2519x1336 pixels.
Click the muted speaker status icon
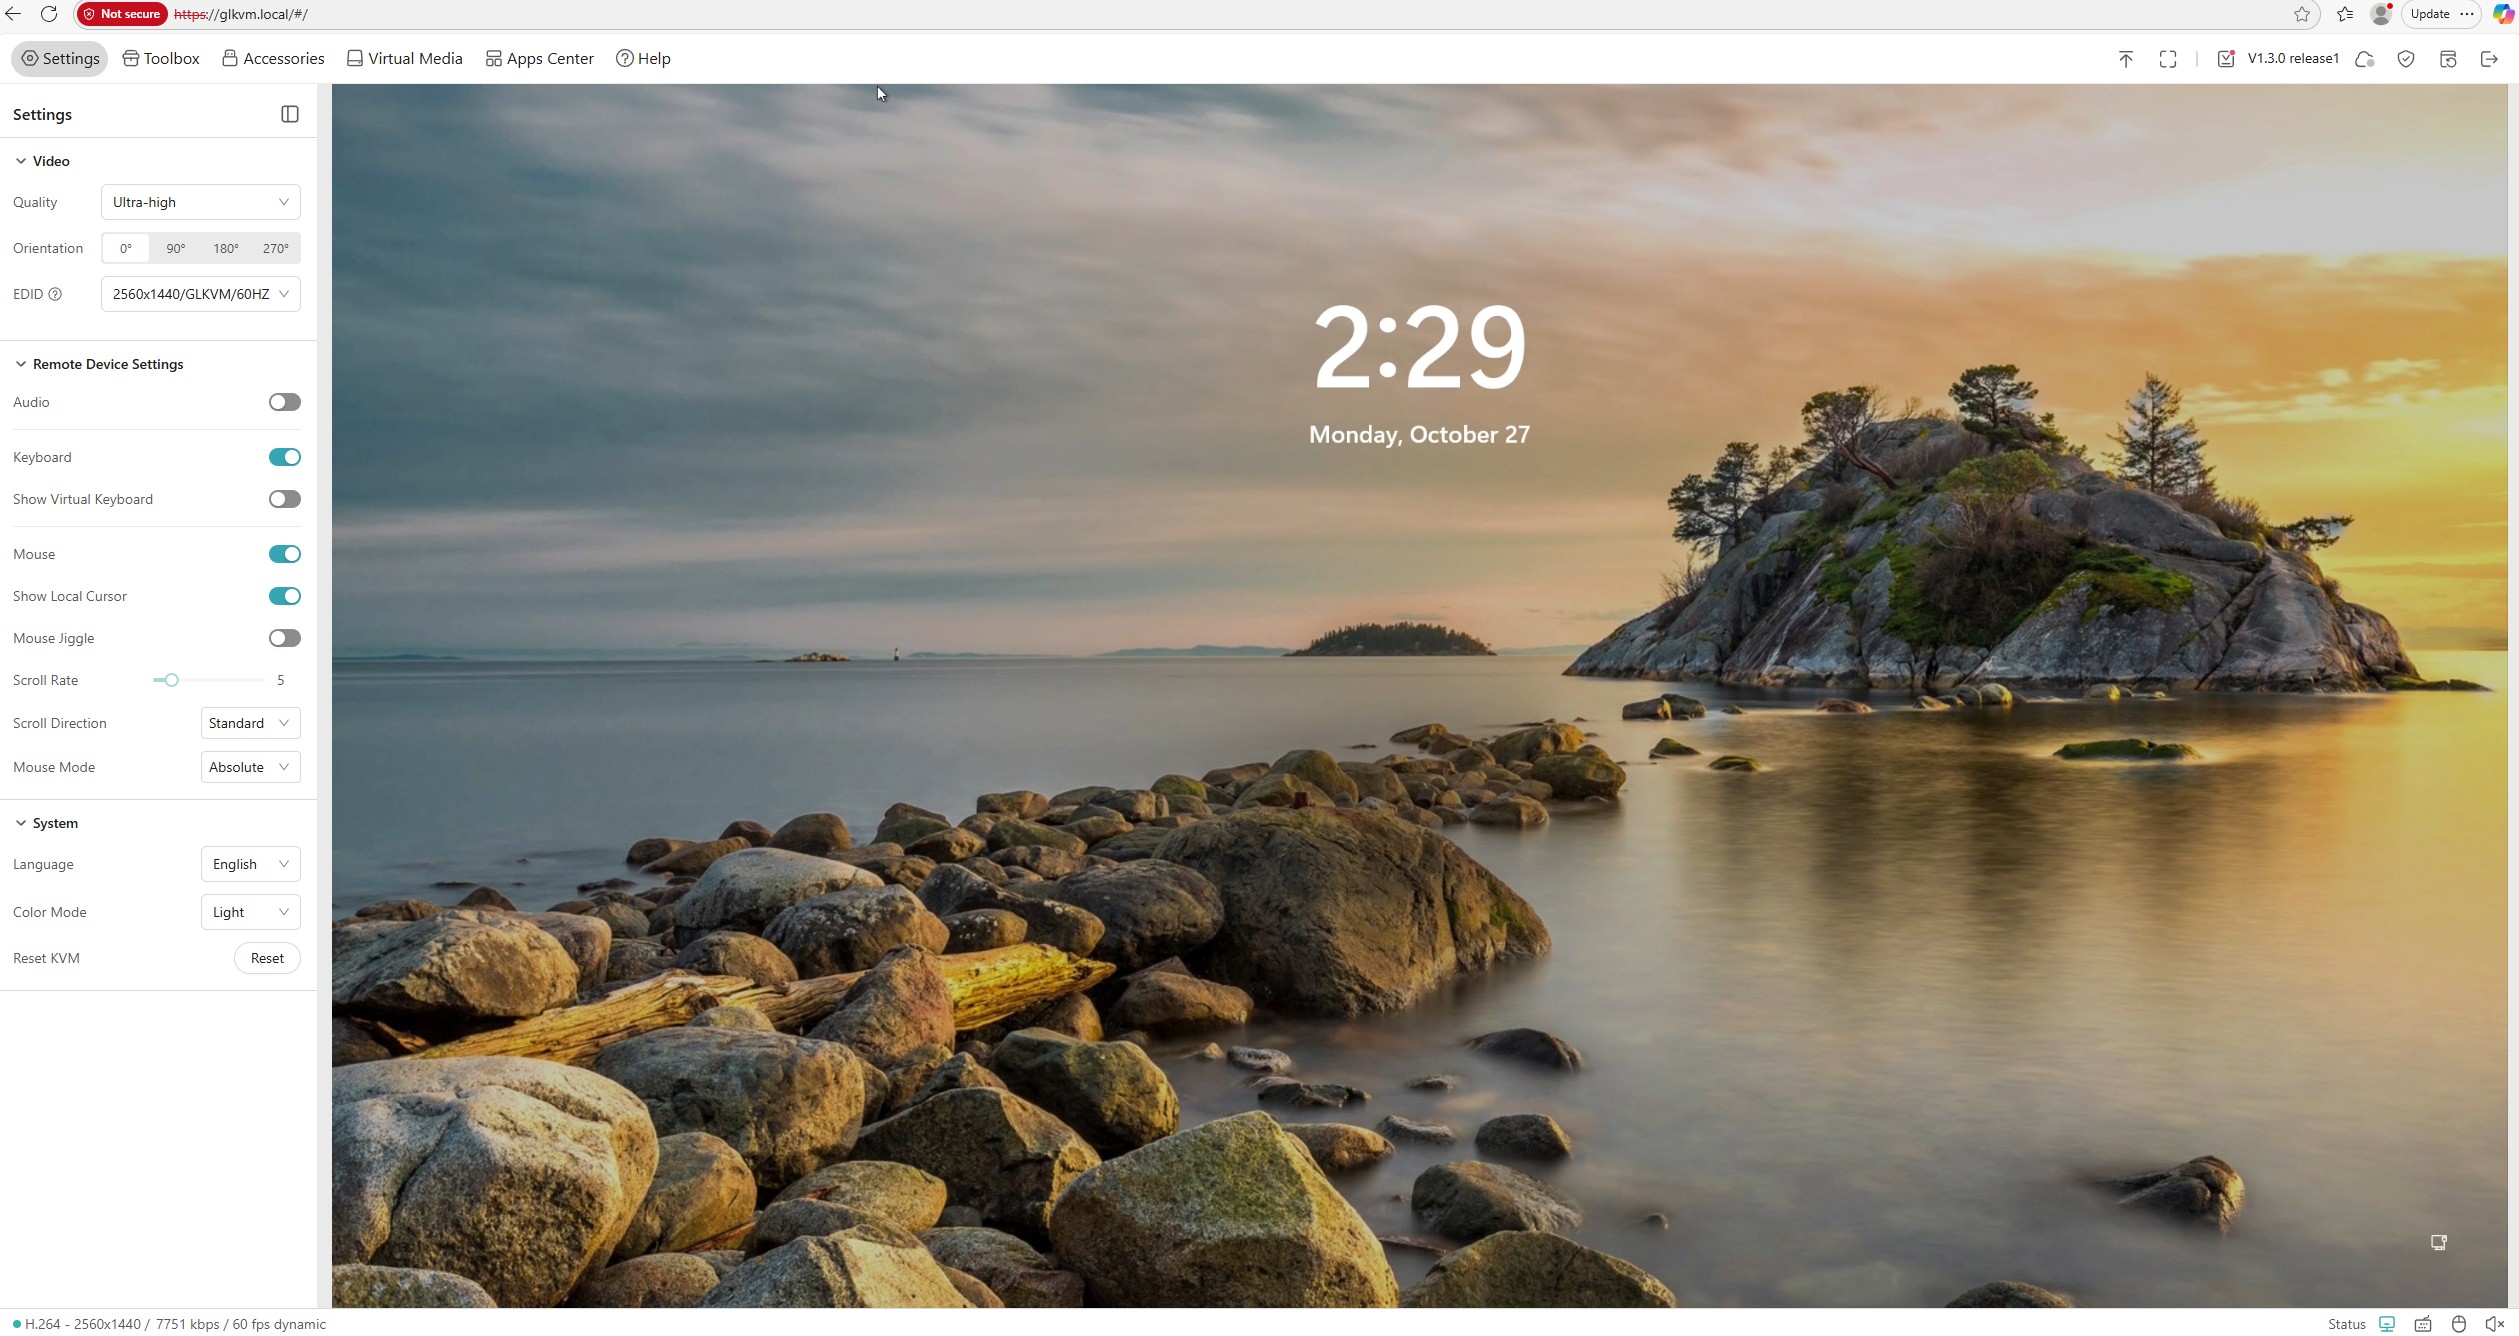click(x=2494, y=1324)
